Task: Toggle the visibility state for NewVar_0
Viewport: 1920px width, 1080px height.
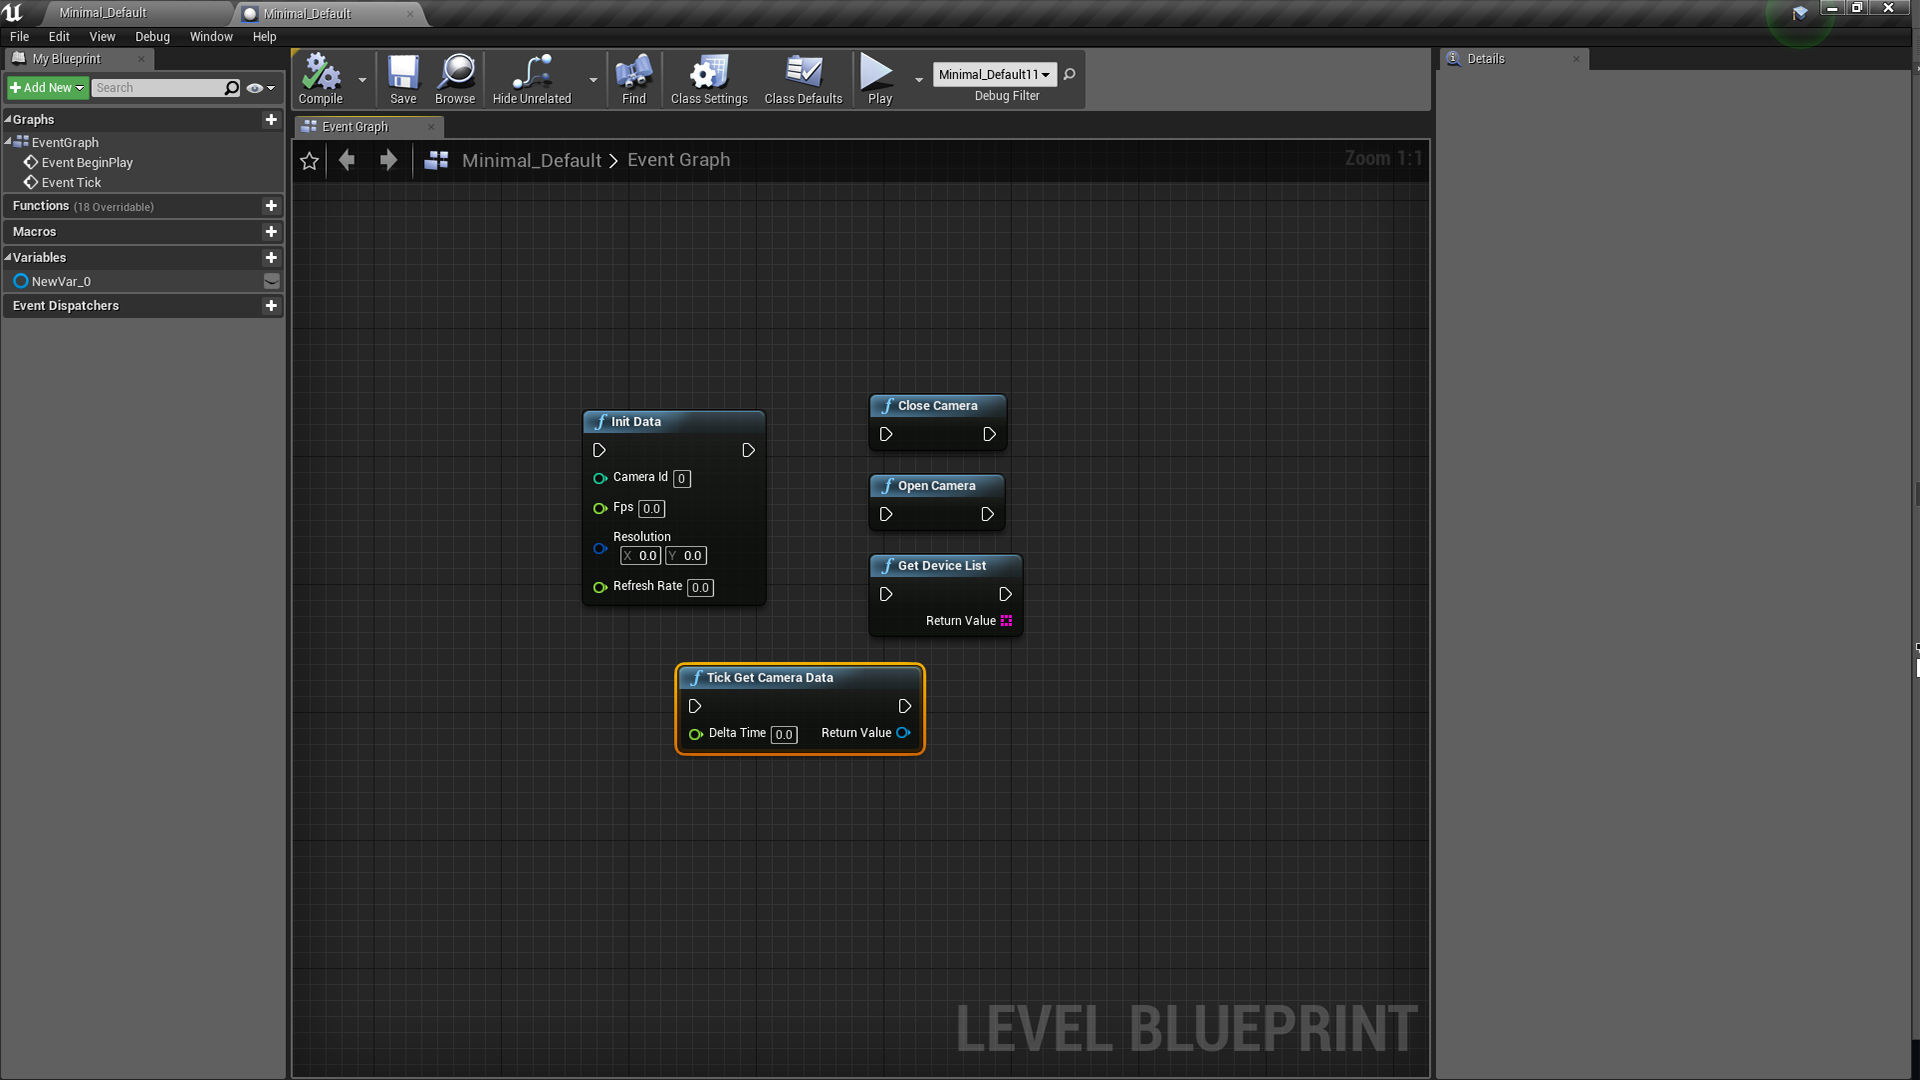Action: (271, 281)
